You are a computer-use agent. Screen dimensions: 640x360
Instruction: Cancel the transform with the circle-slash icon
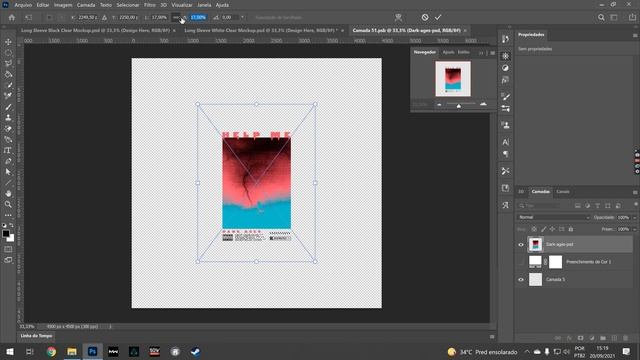coord(425,17)
